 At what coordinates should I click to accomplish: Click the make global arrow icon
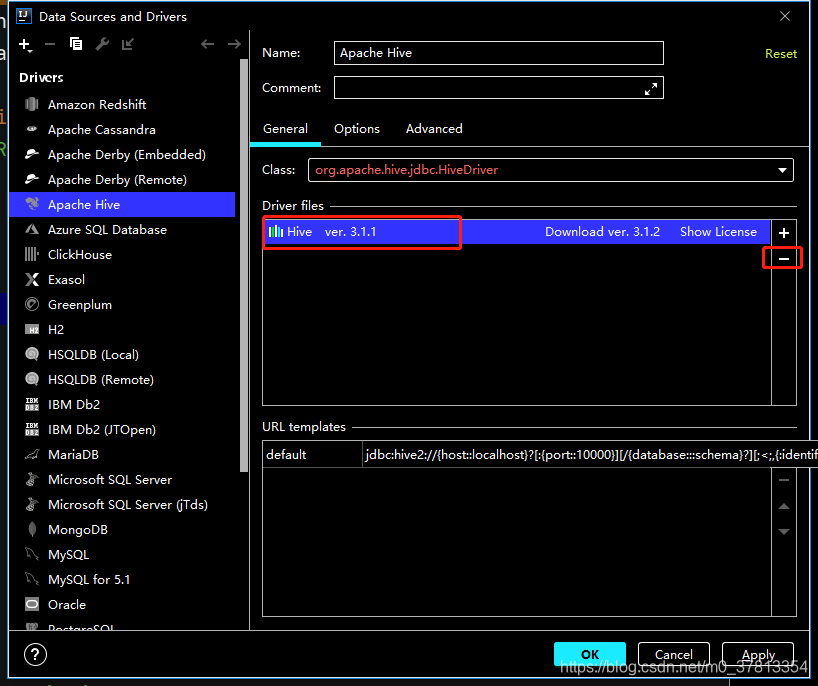pos(128,44)
